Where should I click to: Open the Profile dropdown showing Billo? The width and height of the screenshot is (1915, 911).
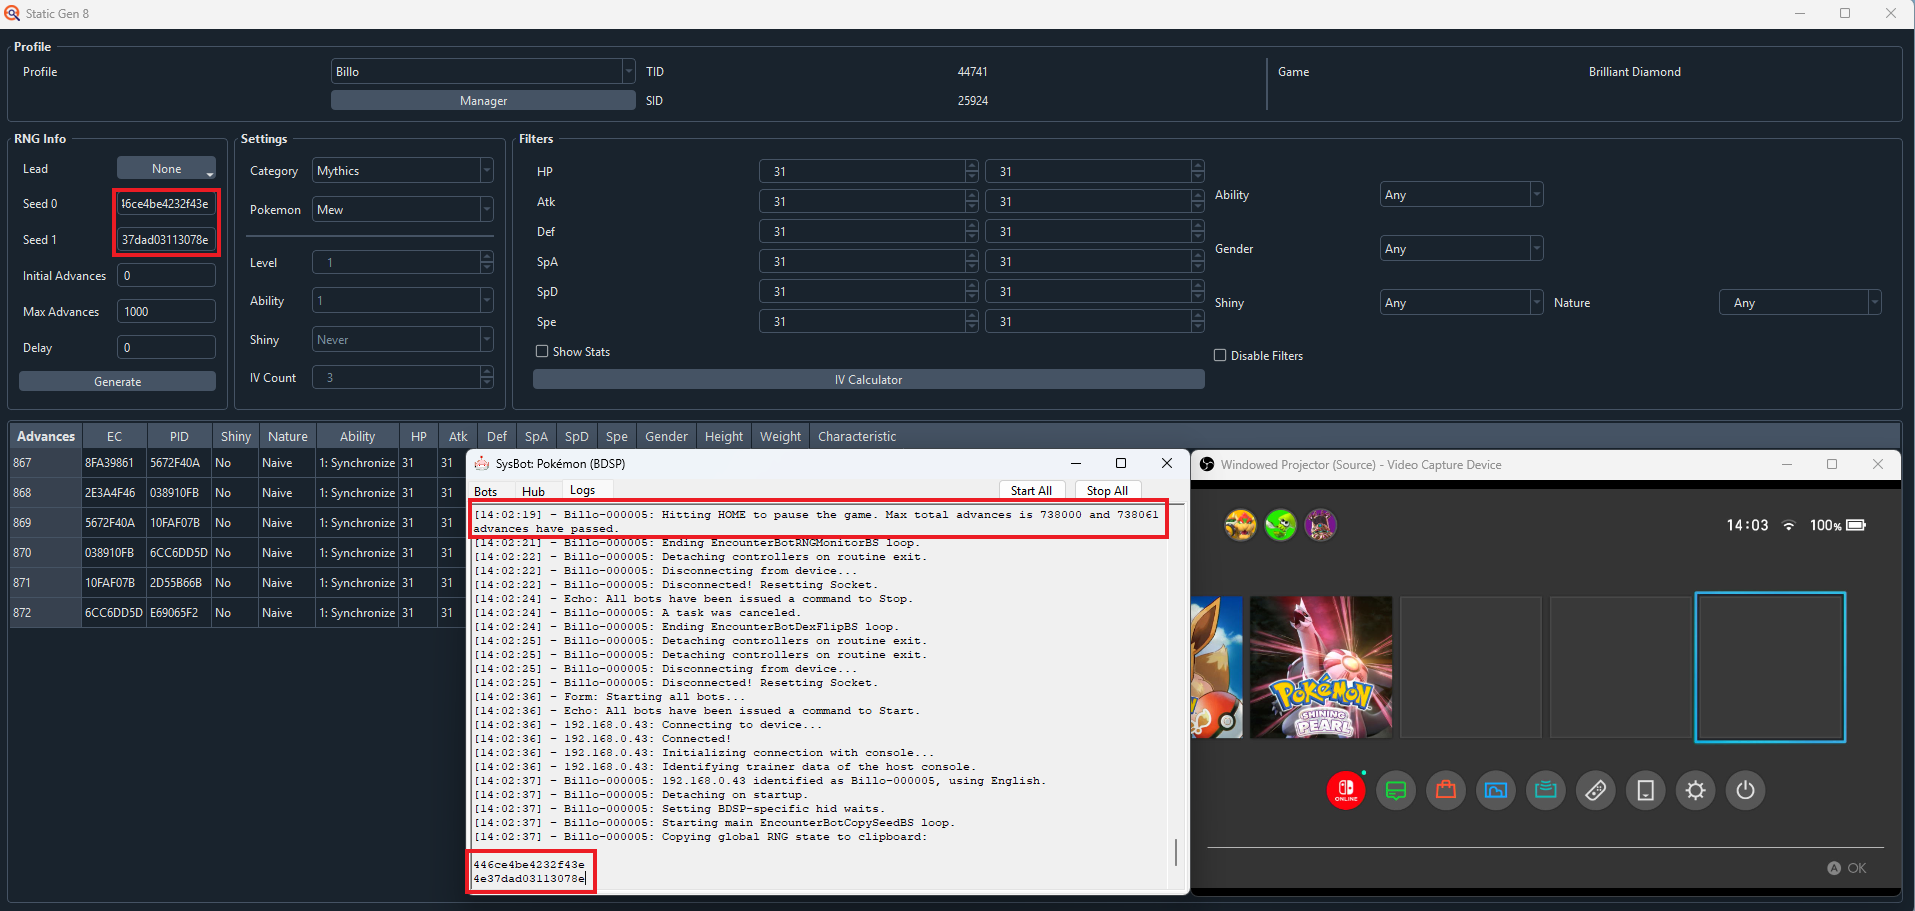point(483,71)
